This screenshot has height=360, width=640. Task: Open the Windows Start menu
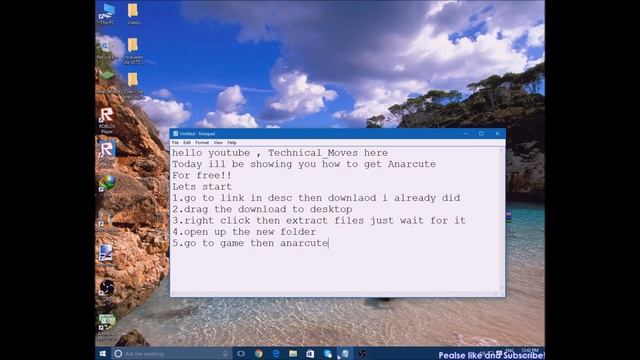[x=103, y=353]
